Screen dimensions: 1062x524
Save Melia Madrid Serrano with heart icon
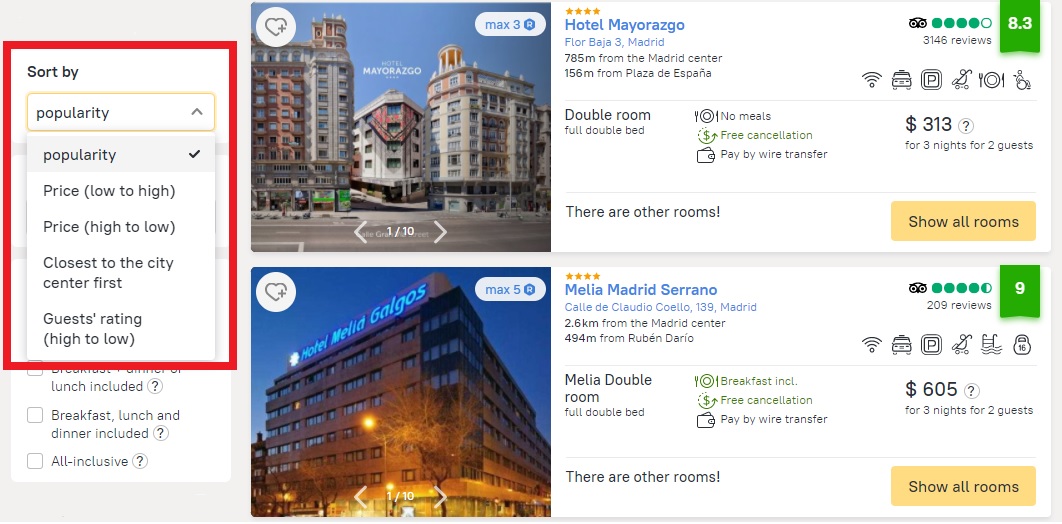pyautogui.click(x=276, y=292)
